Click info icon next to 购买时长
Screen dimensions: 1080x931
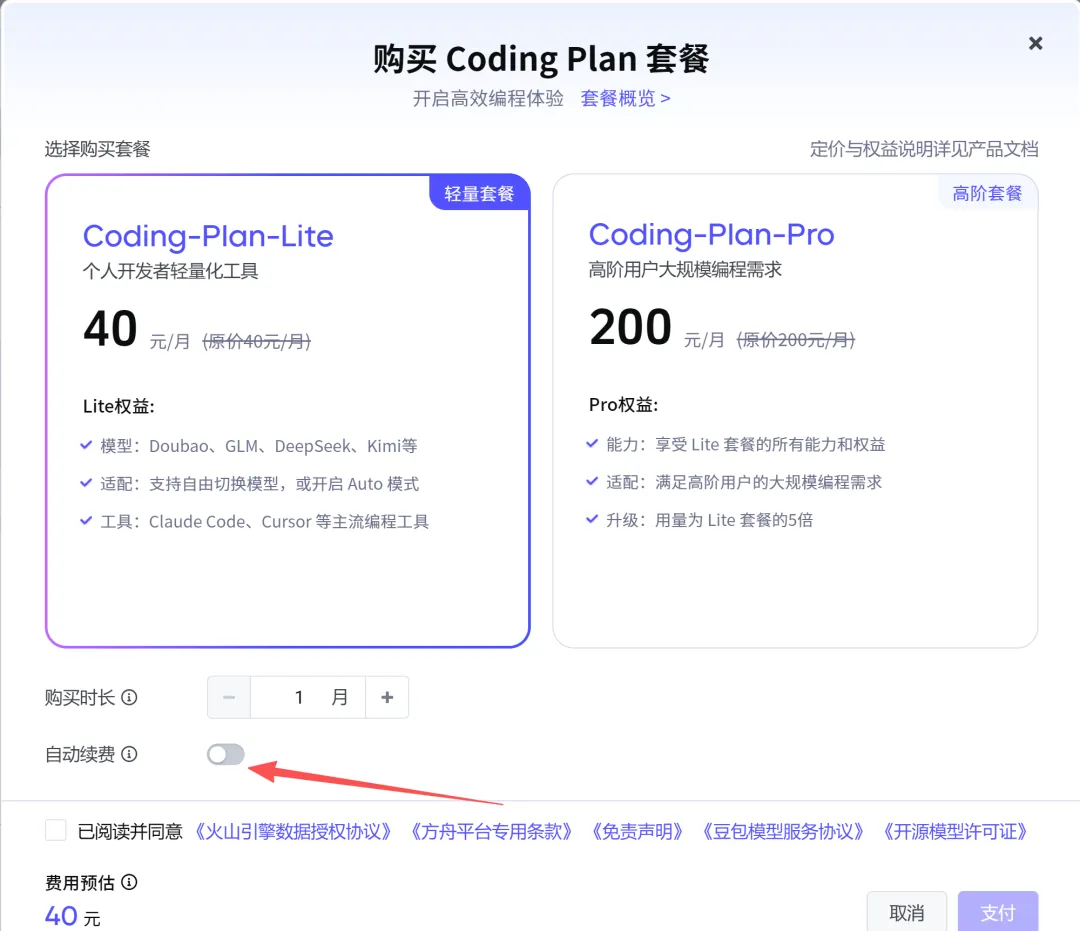coord(129,698)
